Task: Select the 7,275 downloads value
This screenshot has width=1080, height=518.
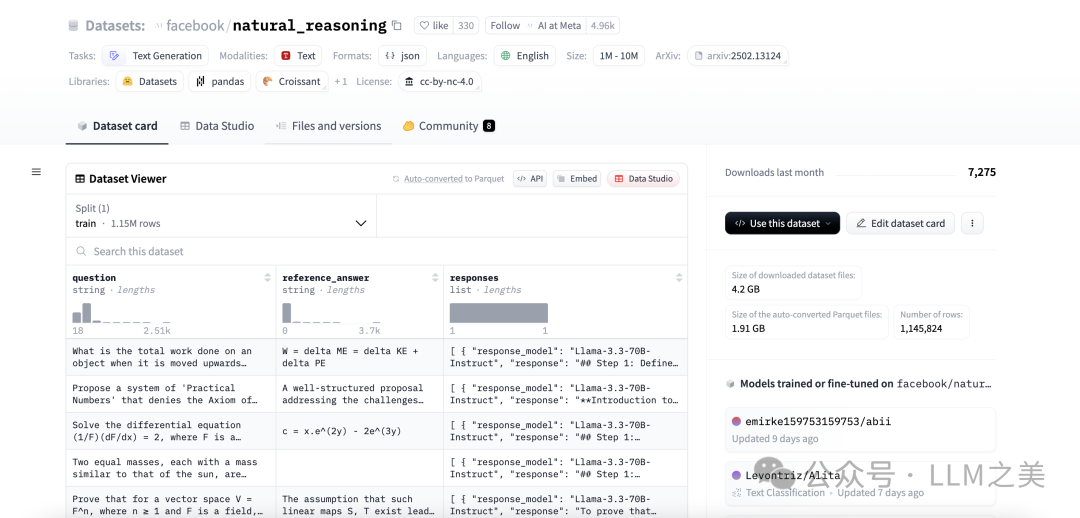Action: click(982, 172)
